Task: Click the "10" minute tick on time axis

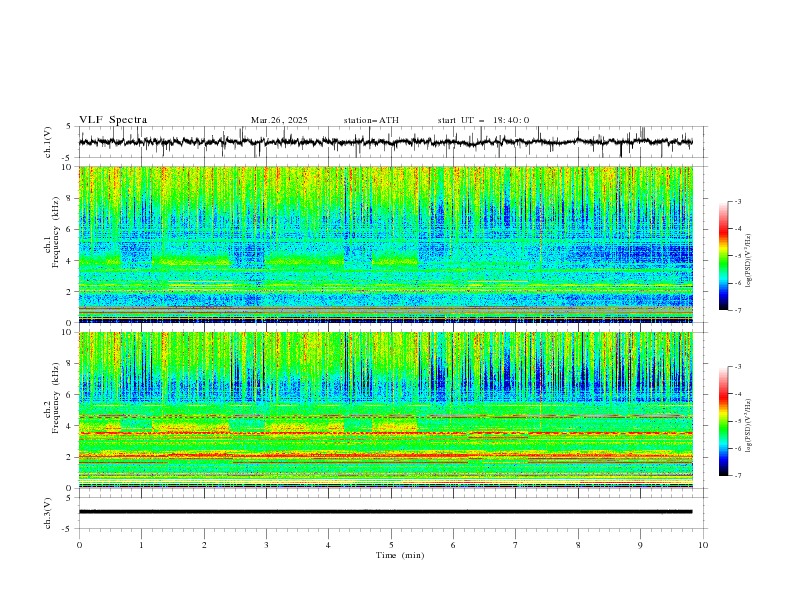Action: [x=703, y=545]
